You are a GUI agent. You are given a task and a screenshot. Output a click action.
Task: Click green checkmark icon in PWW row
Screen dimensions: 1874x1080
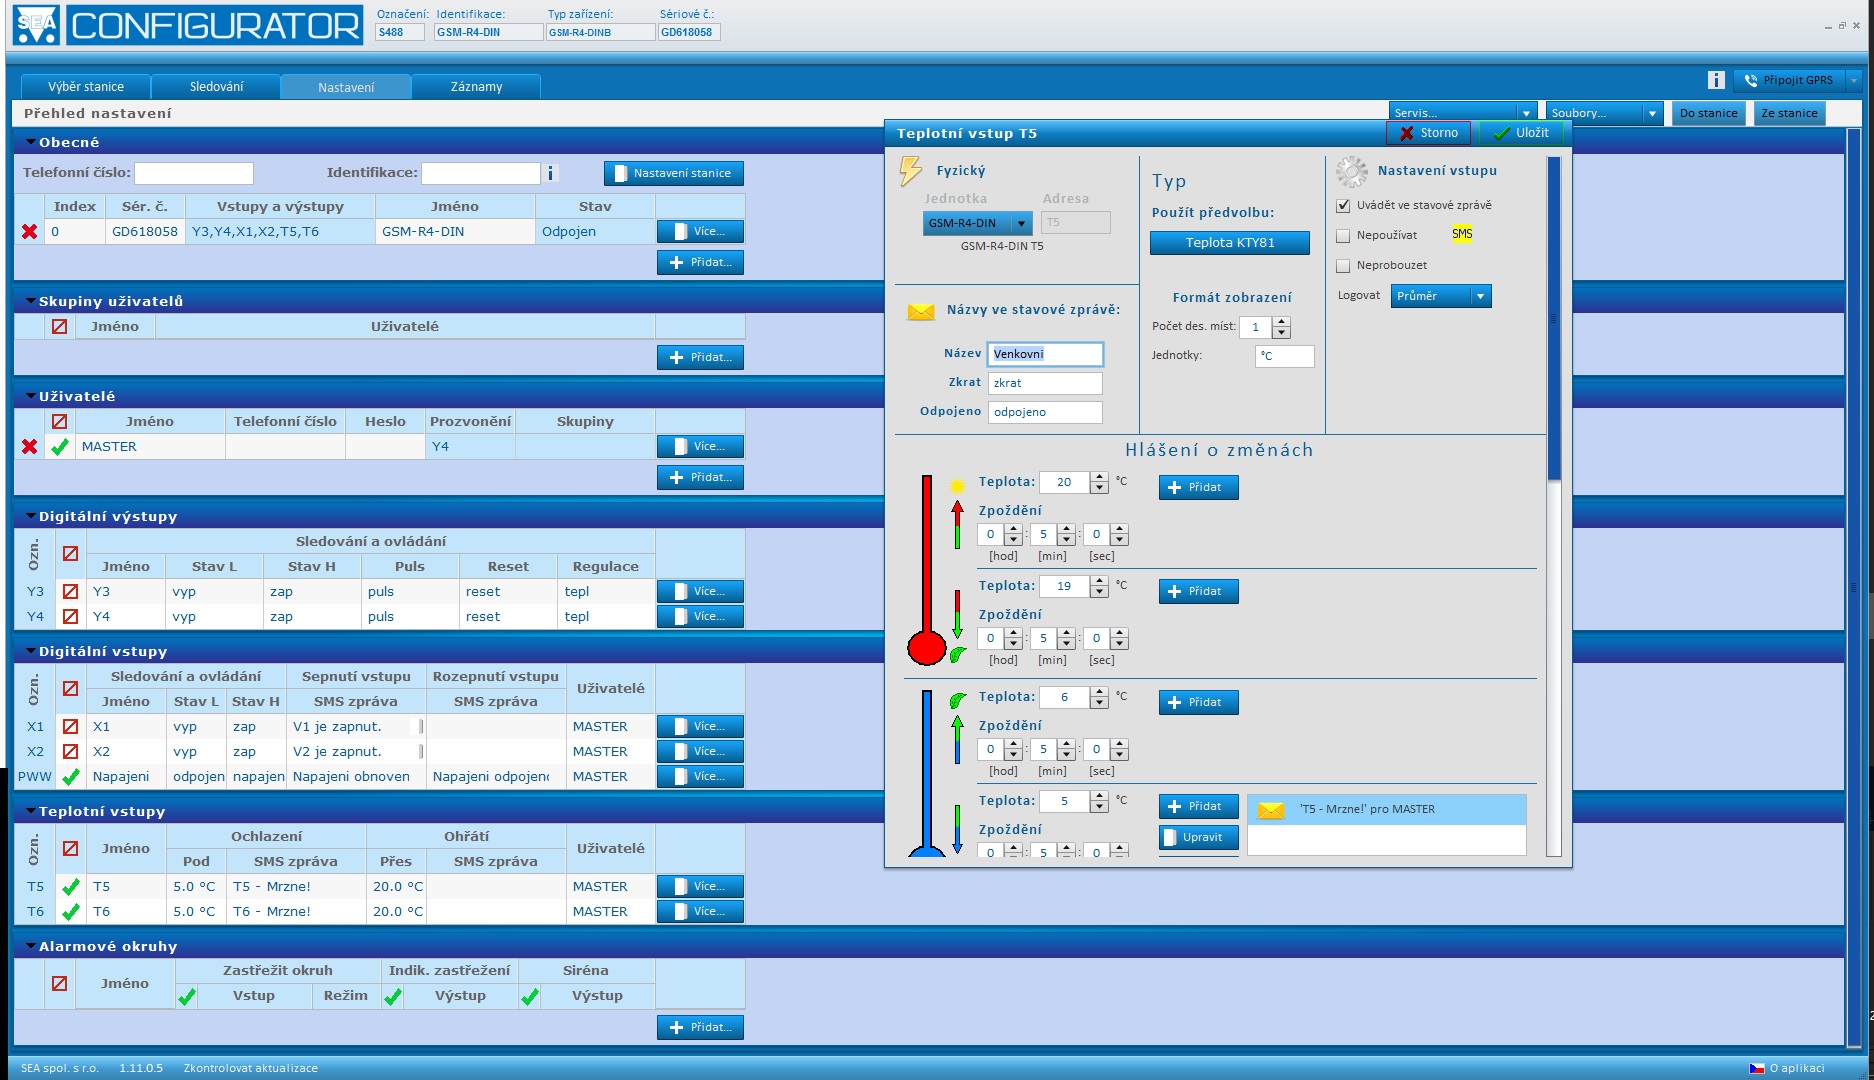pyautogui.click(x=71, y=777)
